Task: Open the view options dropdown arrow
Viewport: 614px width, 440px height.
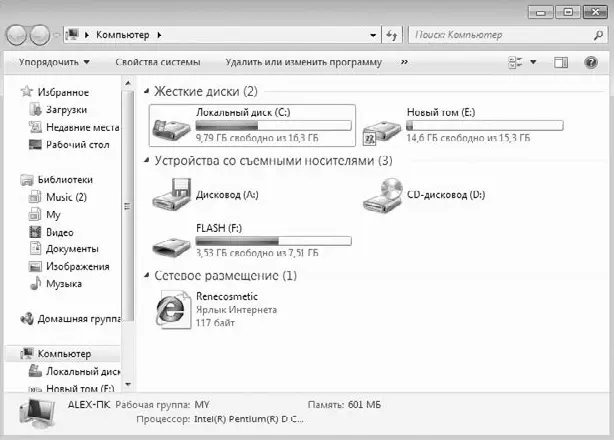Action: (533, 62)
